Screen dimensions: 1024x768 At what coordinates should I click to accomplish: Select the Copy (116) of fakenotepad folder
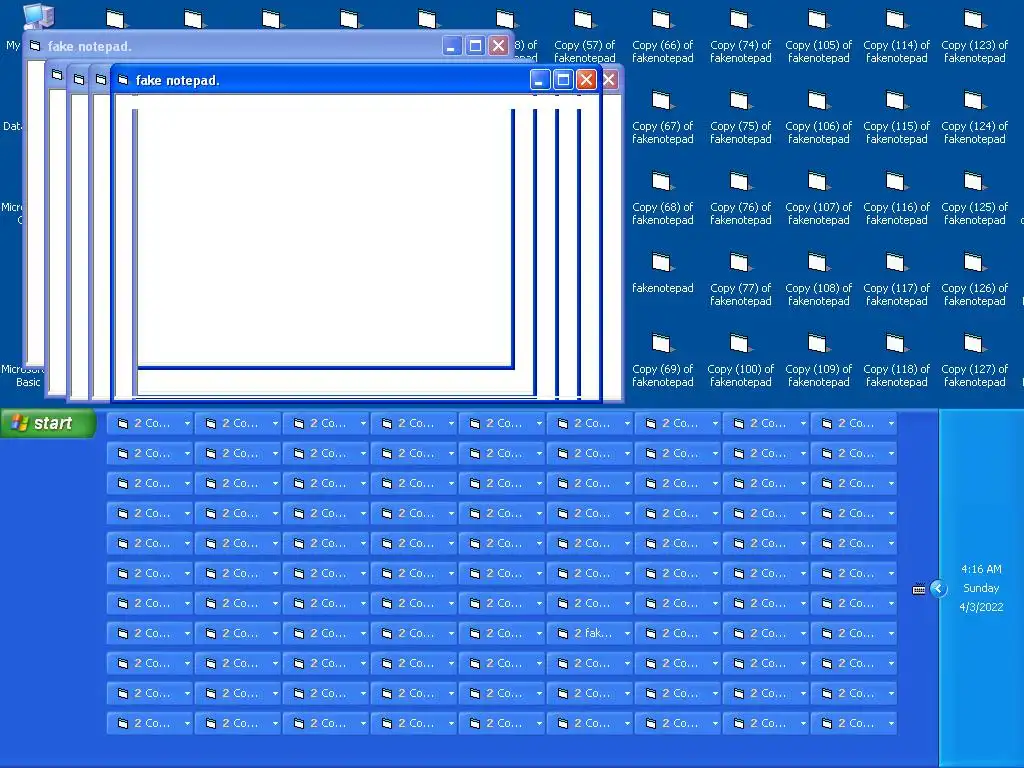896,199
